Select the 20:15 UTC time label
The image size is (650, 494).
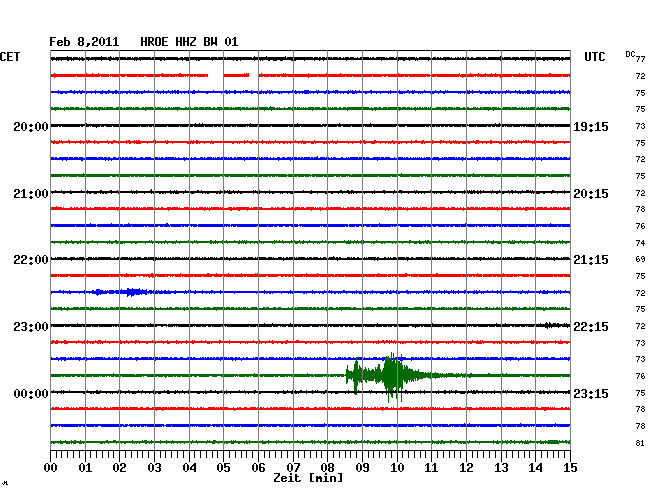pyautogui.click(x=591, y=194)
